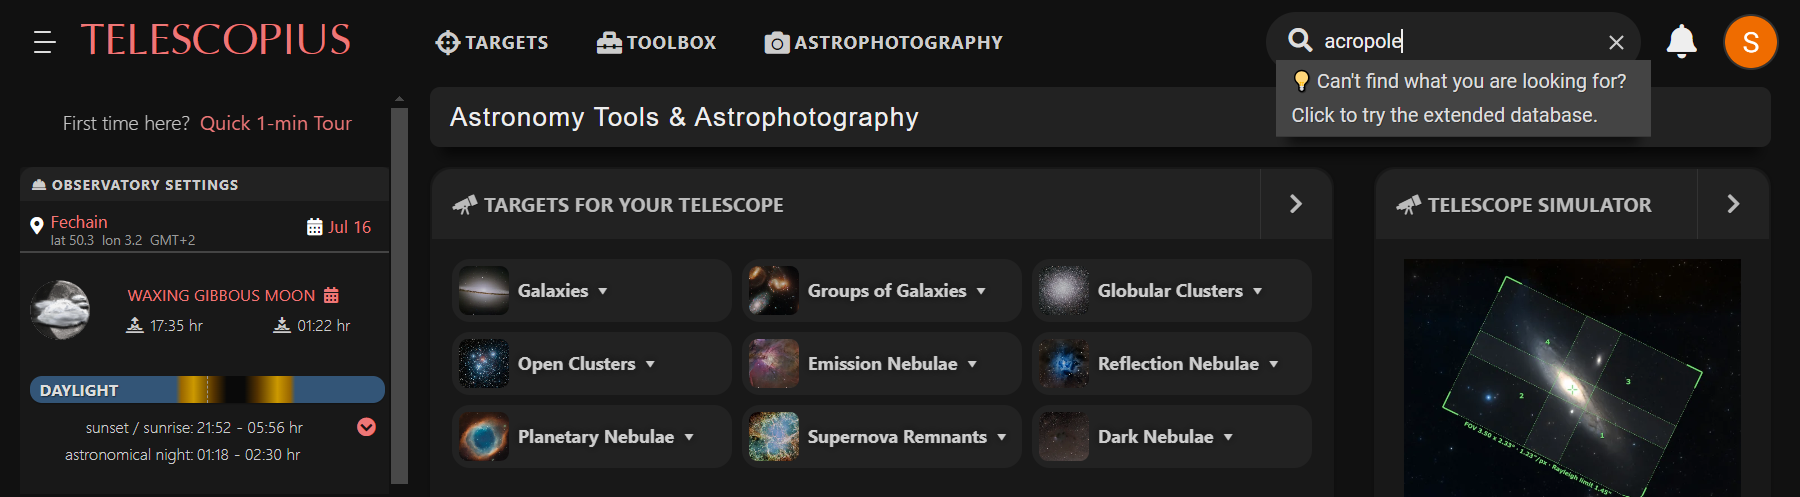1800x497 pixels.
Task: Click the notifications bell icon
Action: (1681, 41)
